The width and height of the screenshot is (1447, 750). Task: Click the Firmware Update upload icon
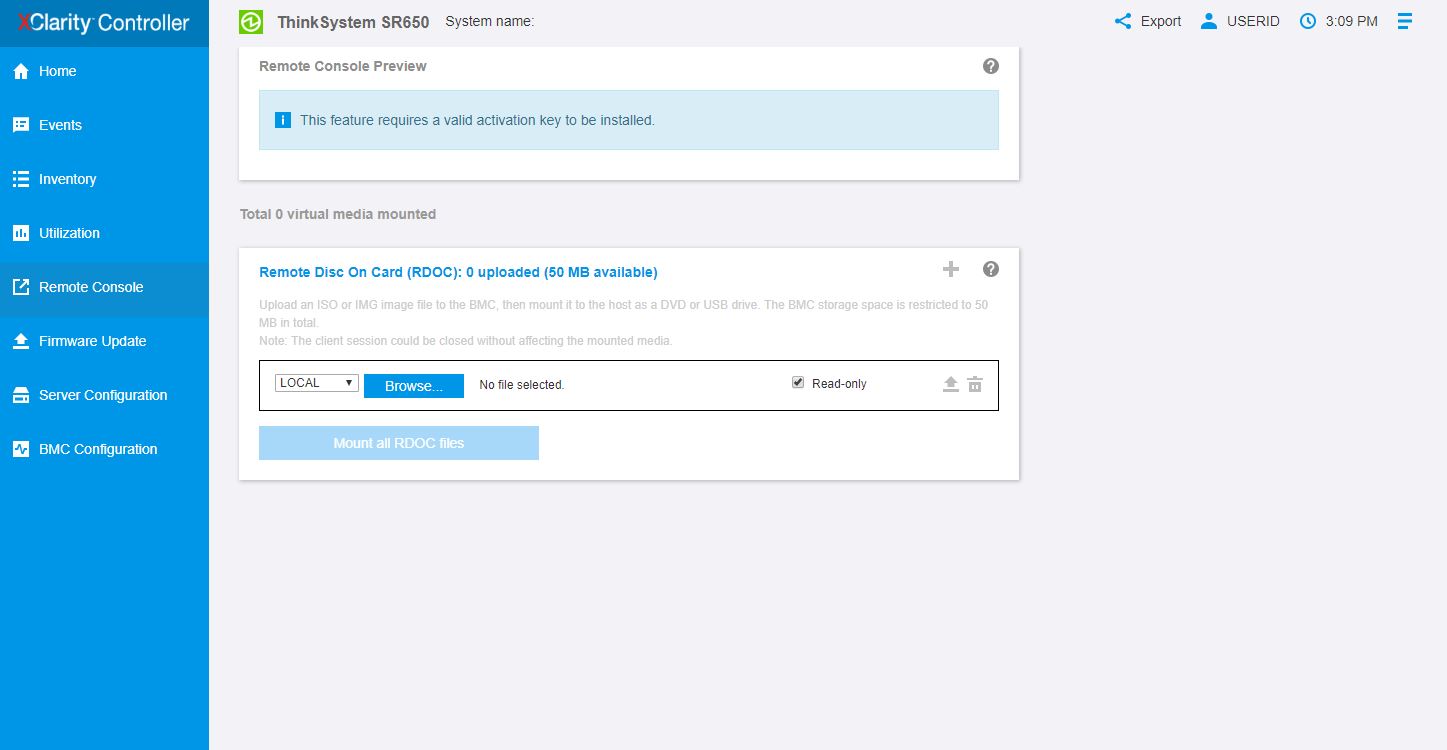coord(20,341)
